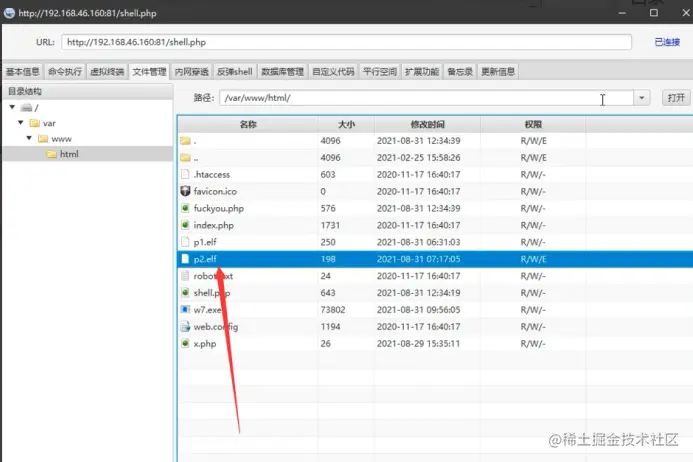
Task: Click the index.php file icon
Action: (x=185, y=225)
